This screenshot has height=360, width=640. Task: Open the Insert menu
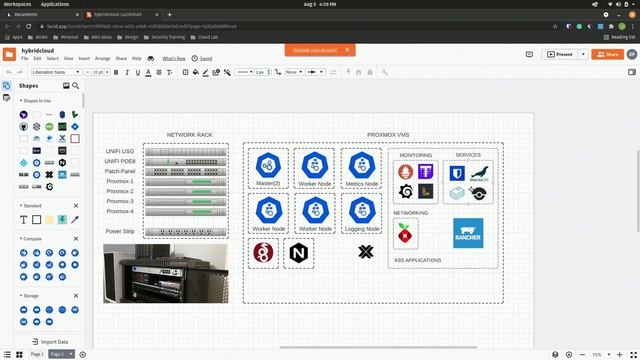pyautogui.click(x=84, y=58)
